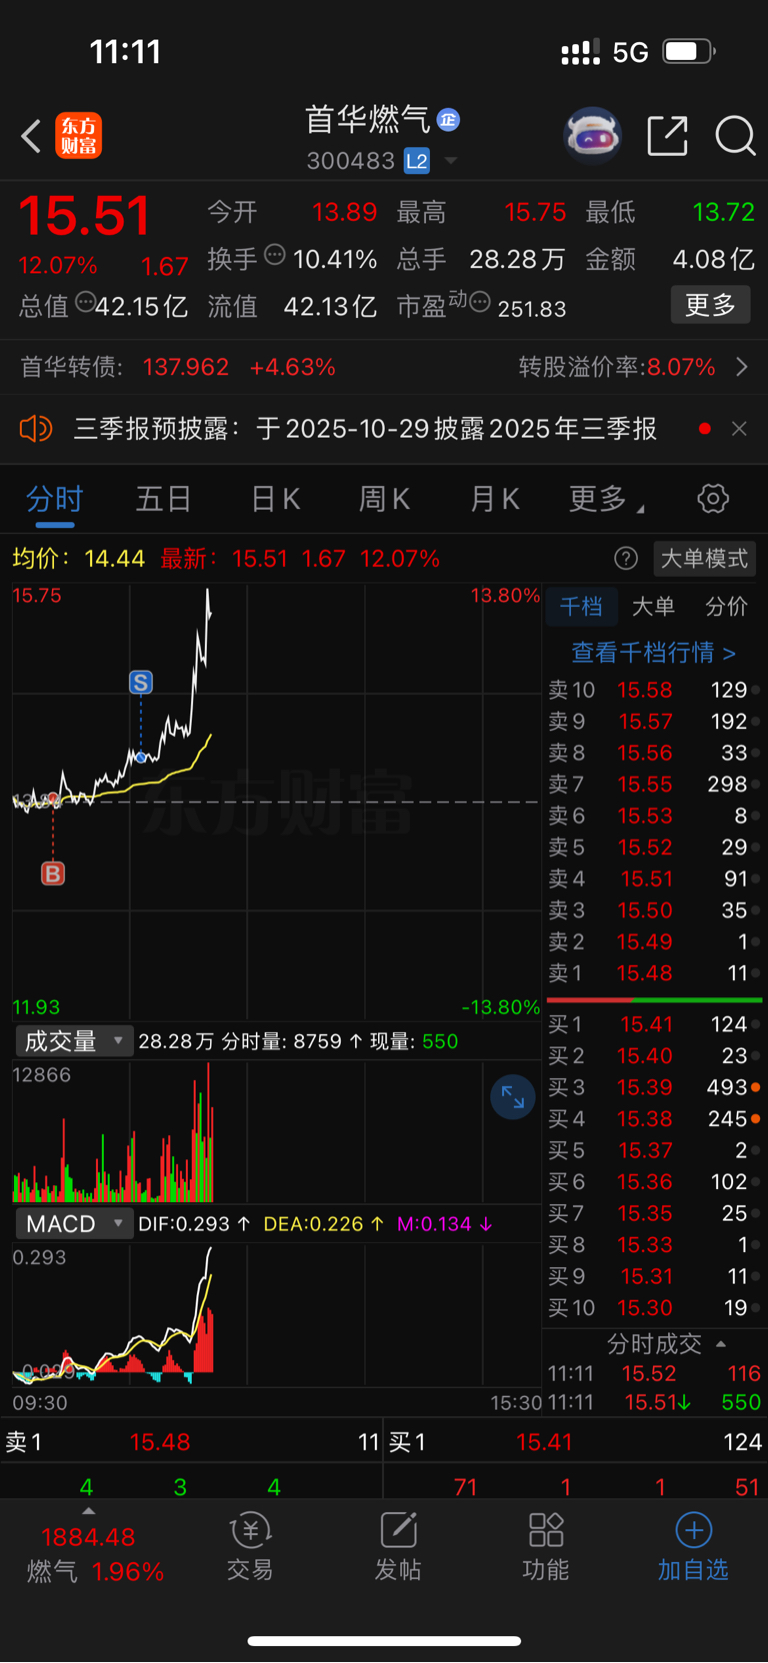
Task: Dismiss the 三季报 notice with X
Action: [x=739, y=429]
